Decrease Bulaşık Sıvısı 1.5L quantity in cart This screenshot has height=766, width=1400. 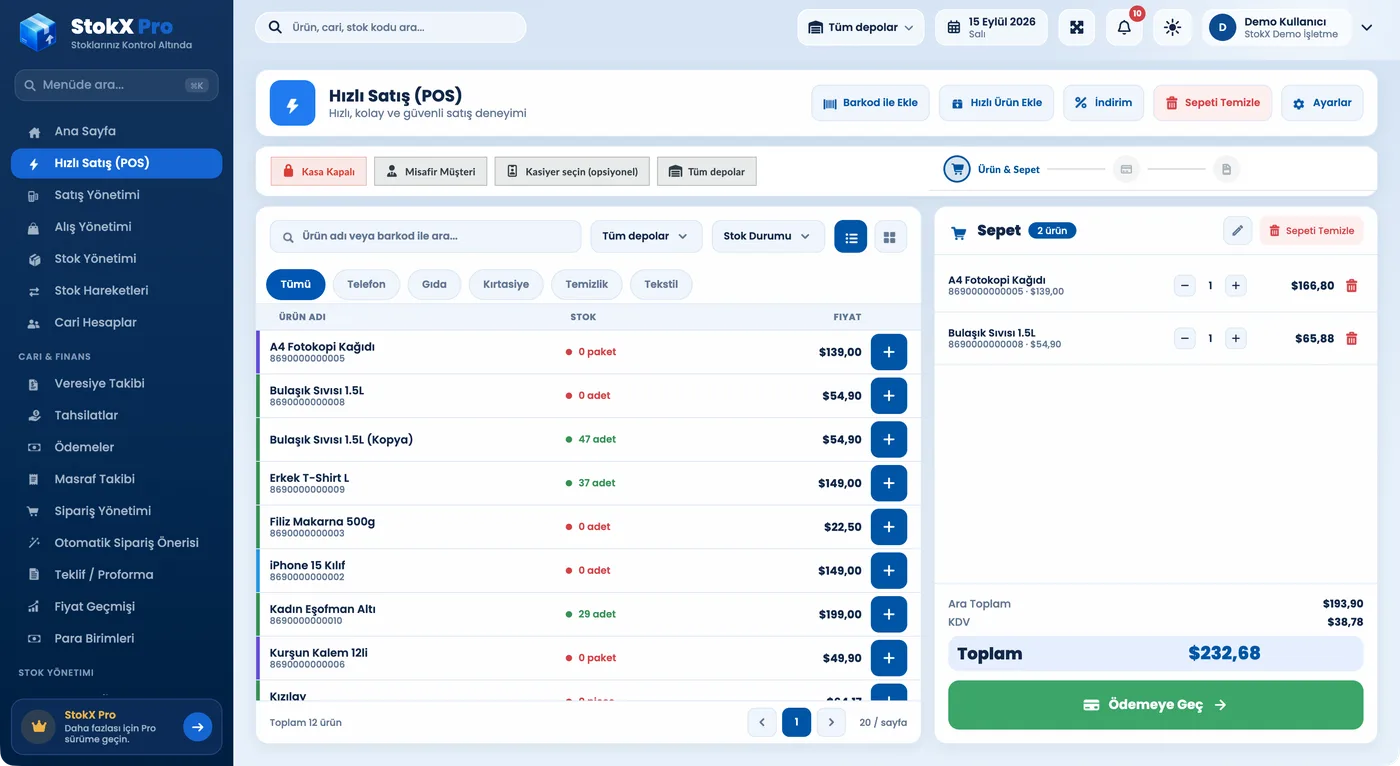click(1185, 339)
